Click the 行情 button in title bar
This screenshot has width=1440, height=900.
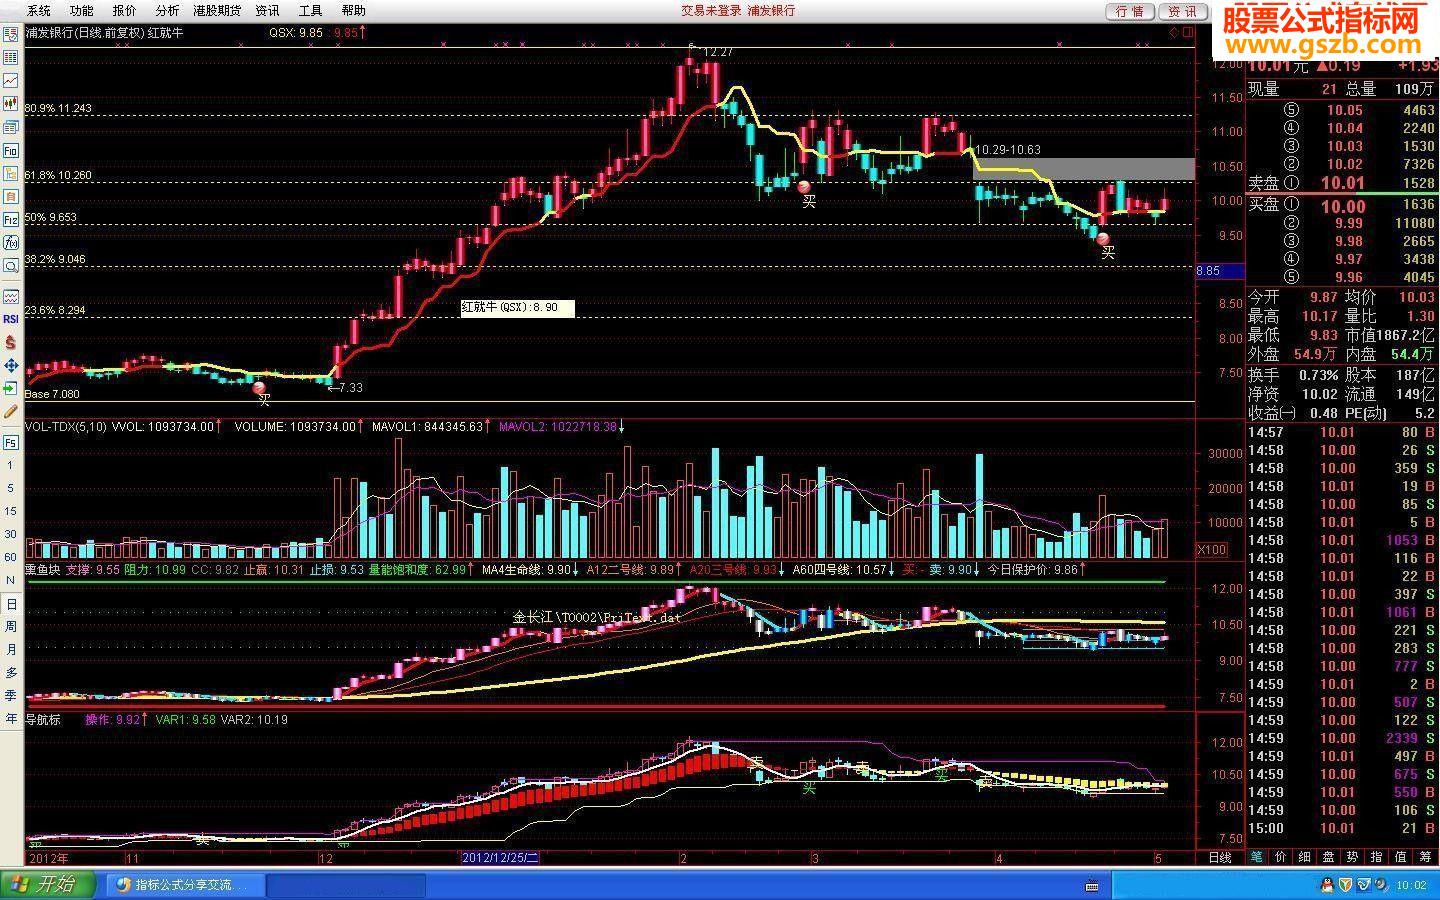[1129, 11]
